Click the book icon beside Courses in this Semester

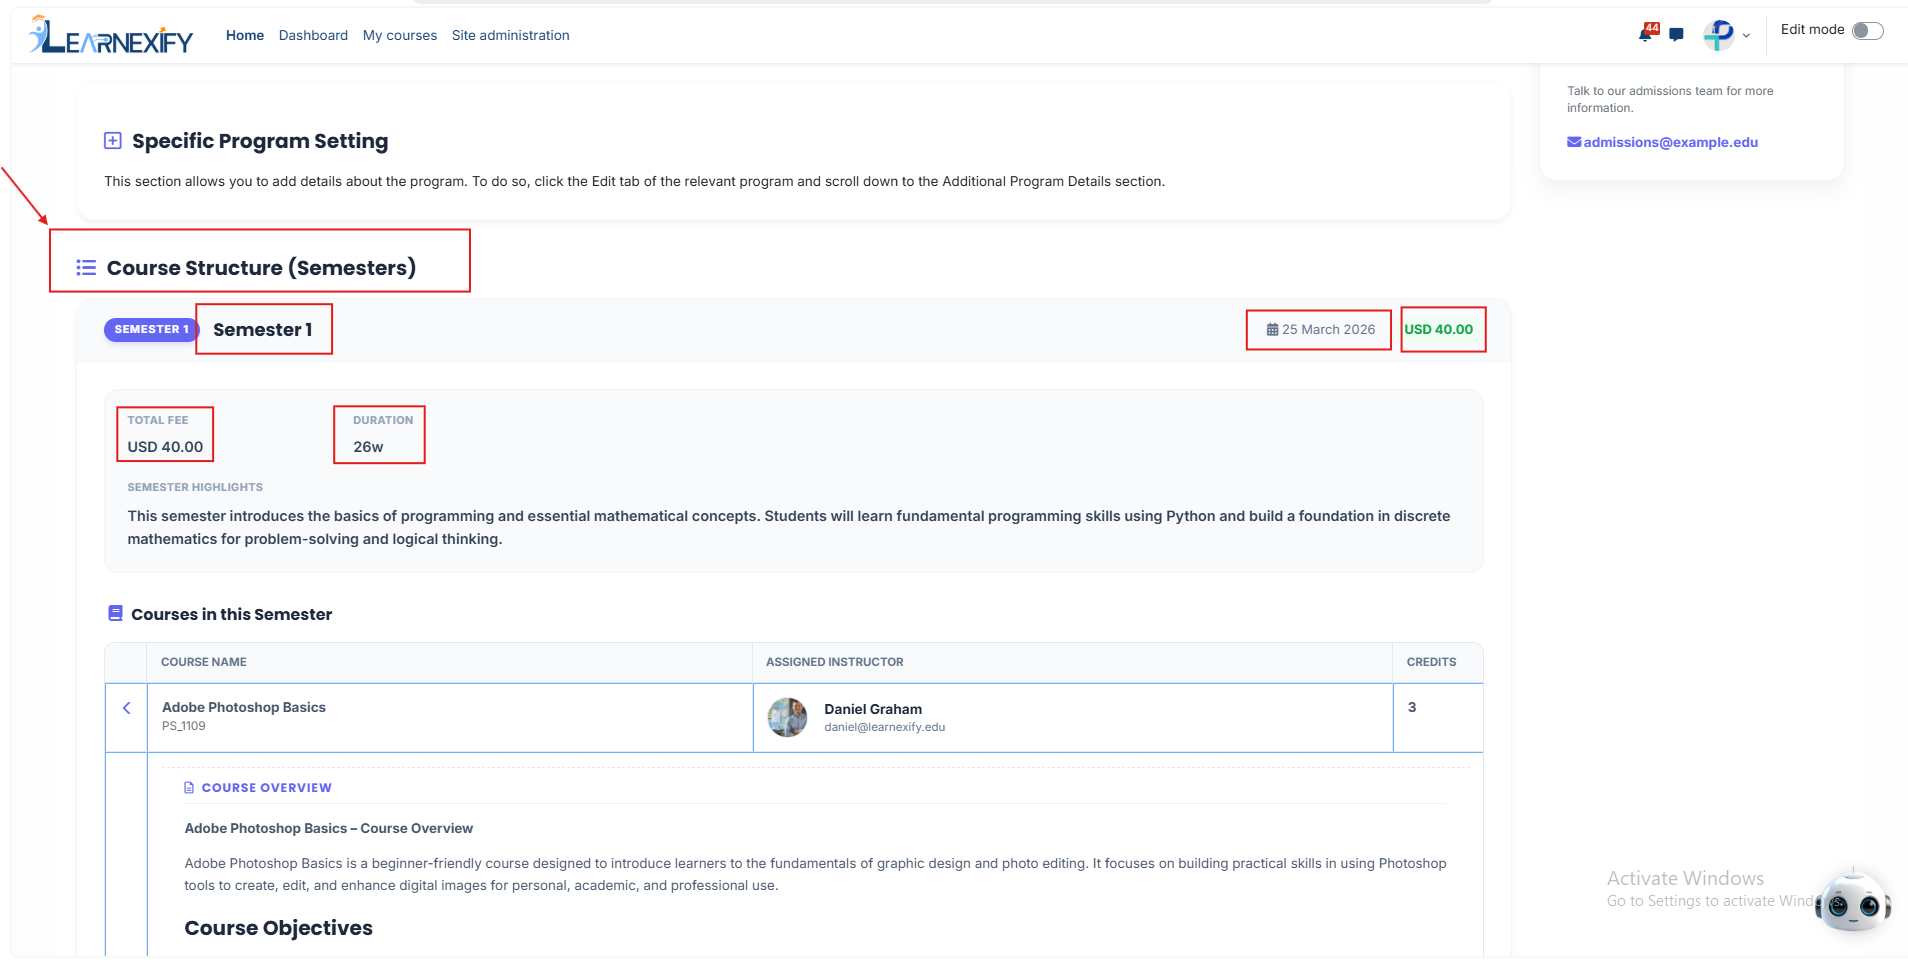(x=115, y=614)
